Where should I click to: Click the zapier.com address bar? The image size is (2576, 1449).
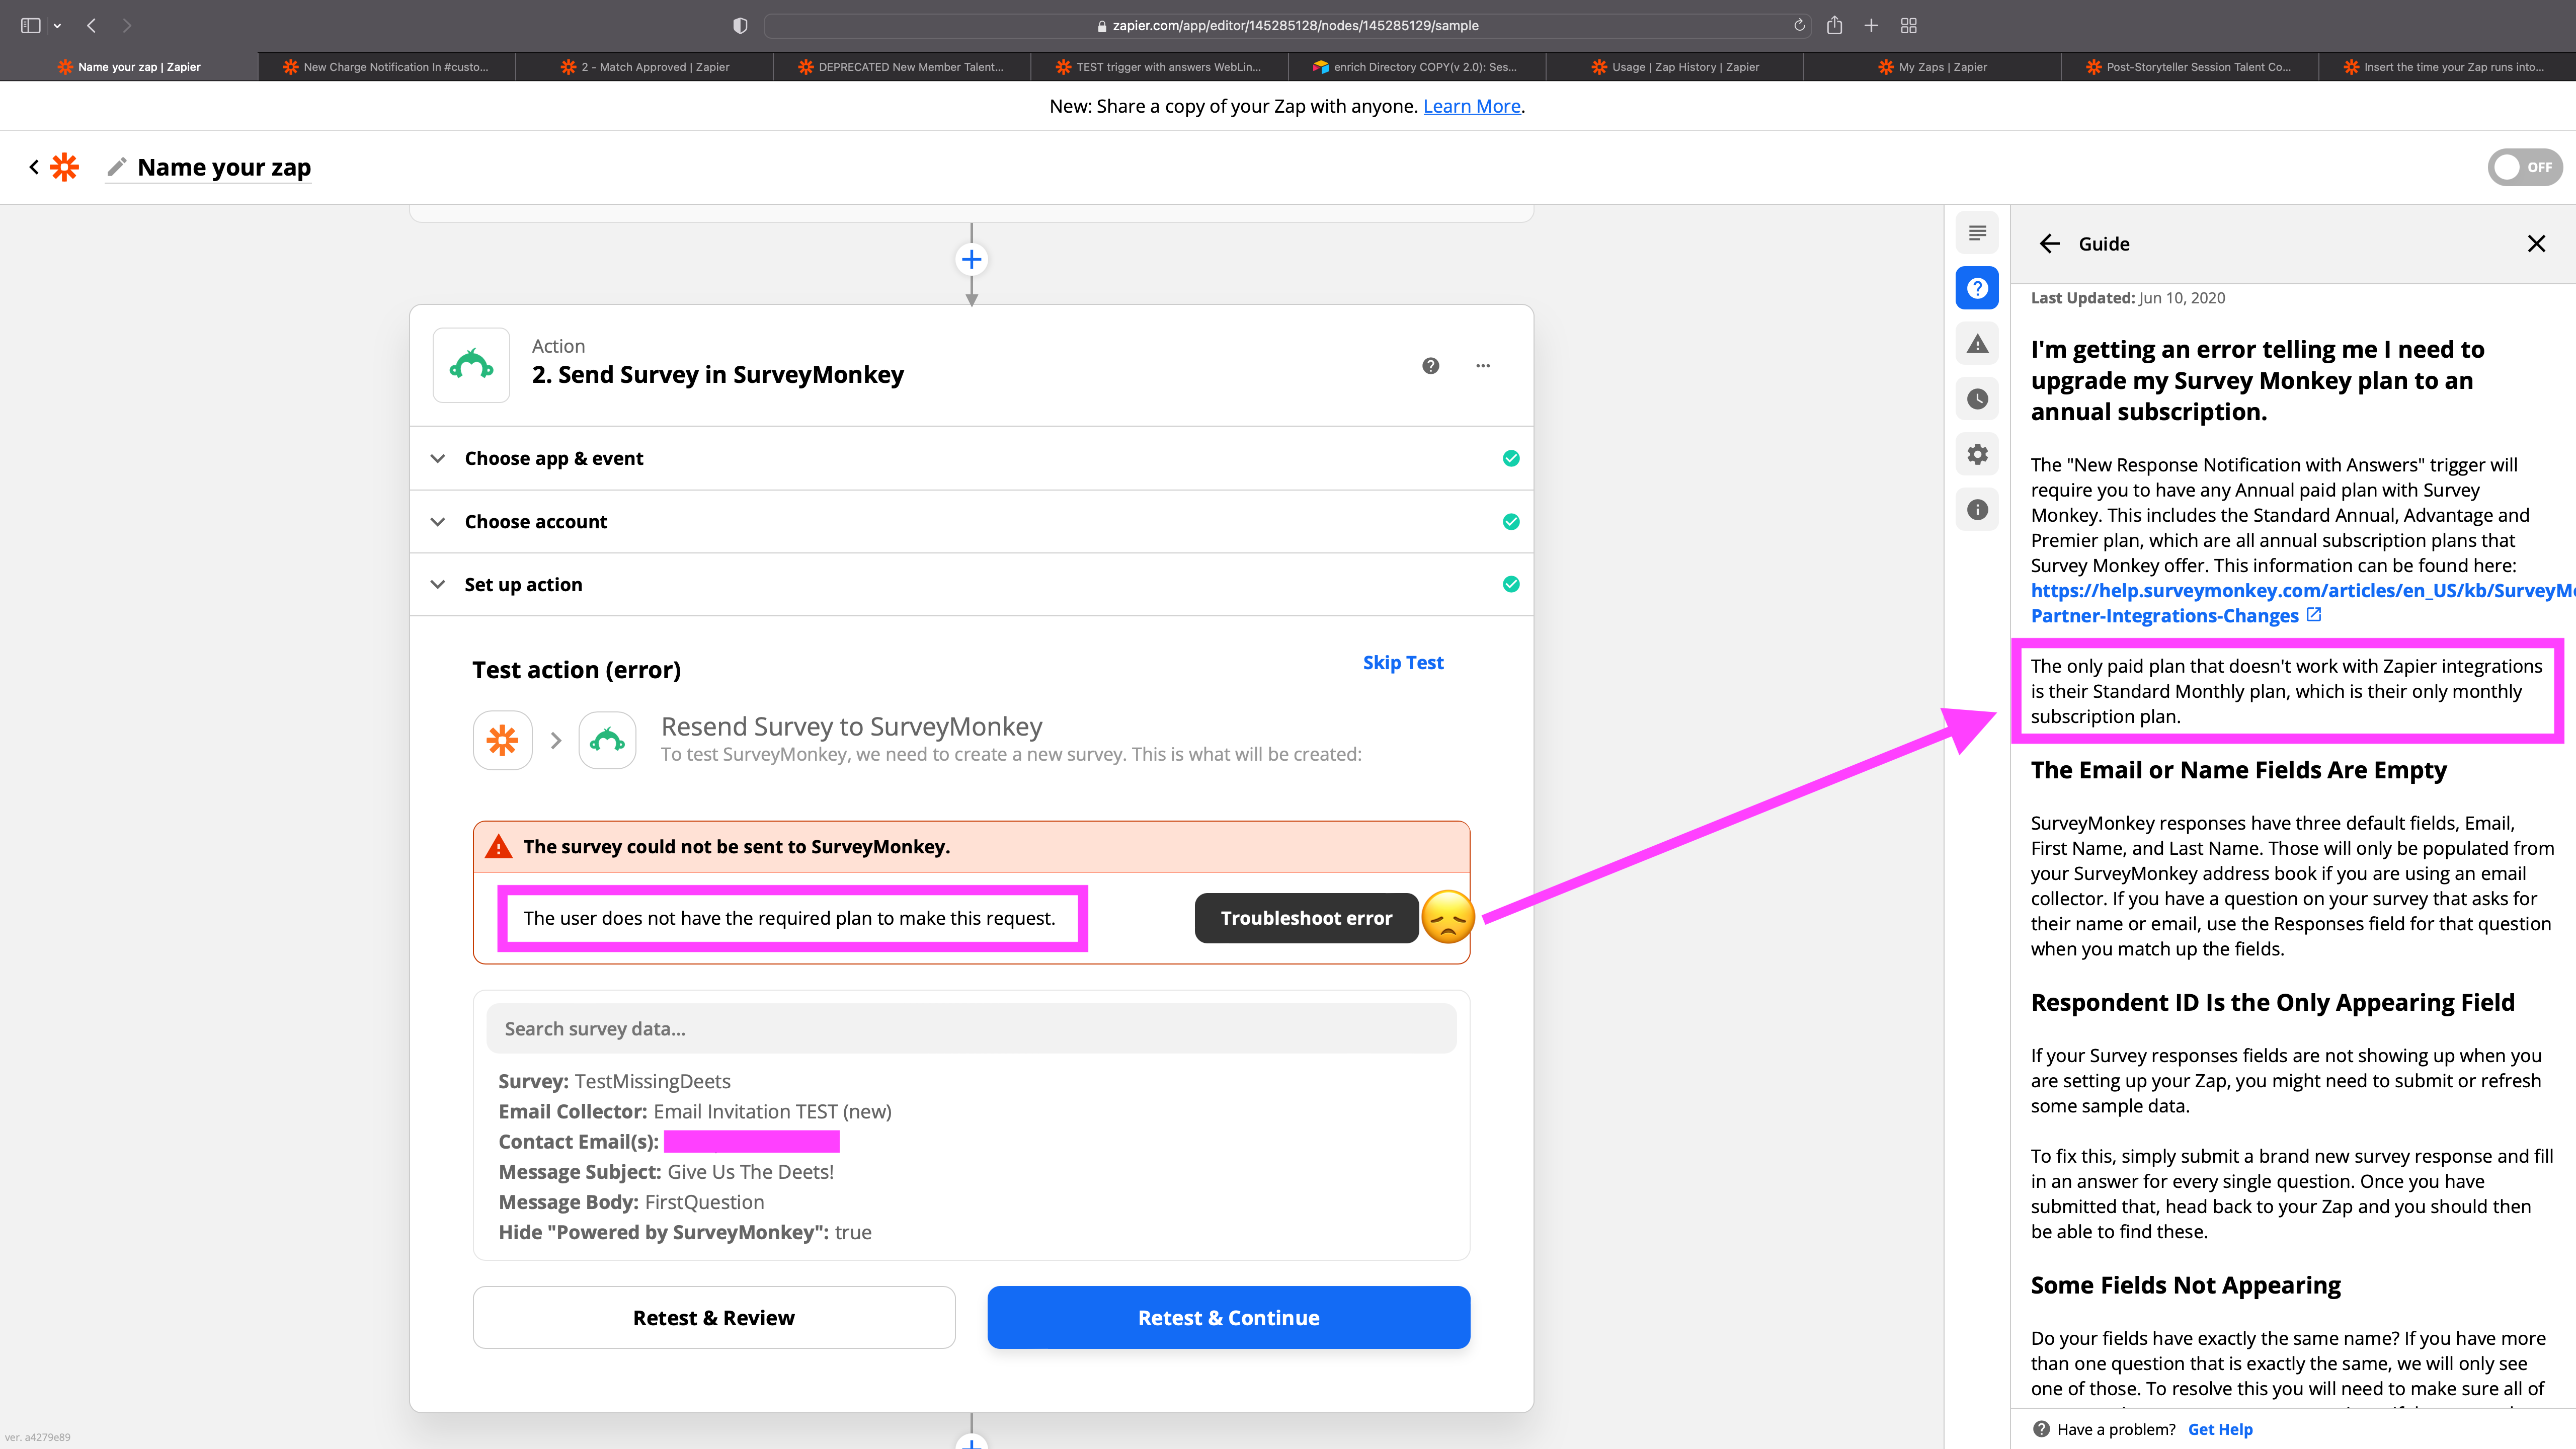click(1287, 25)
